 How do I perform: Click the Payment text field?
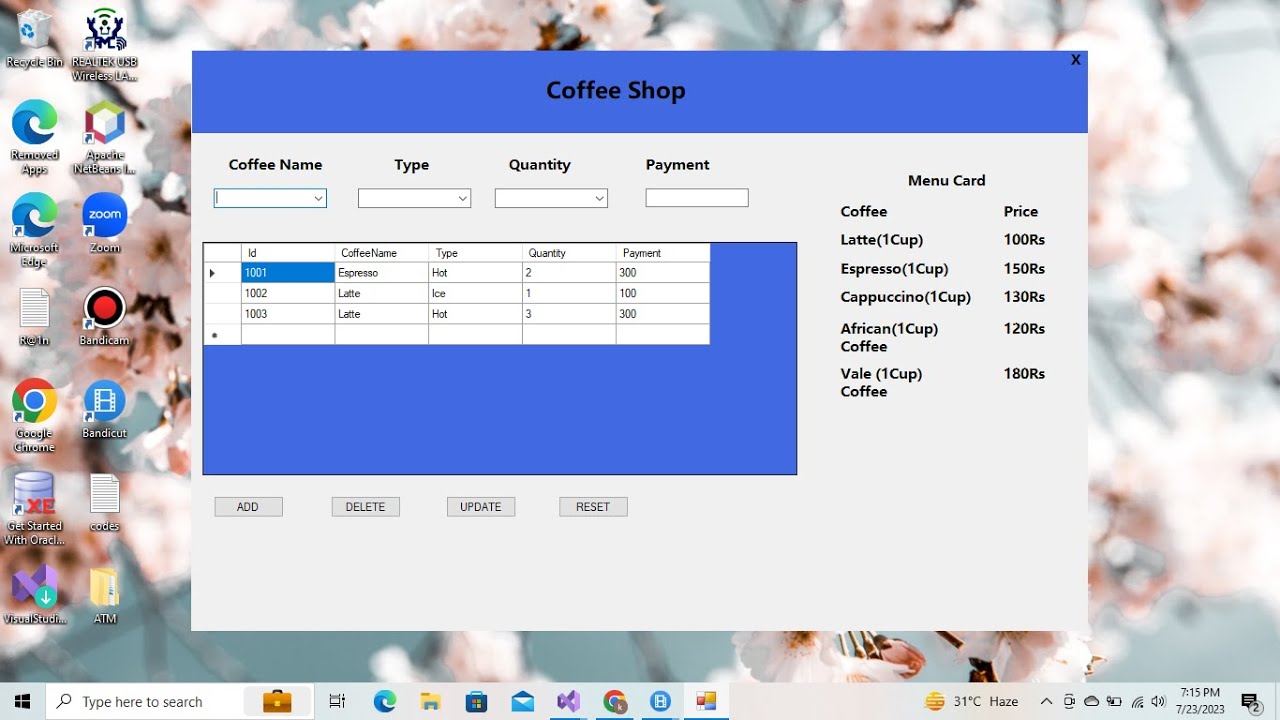click(x=697, y=198)
